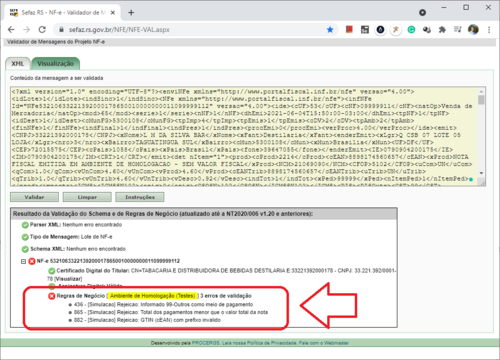Open the Chrome extensions puzzle icon

(x=442, y=30)
